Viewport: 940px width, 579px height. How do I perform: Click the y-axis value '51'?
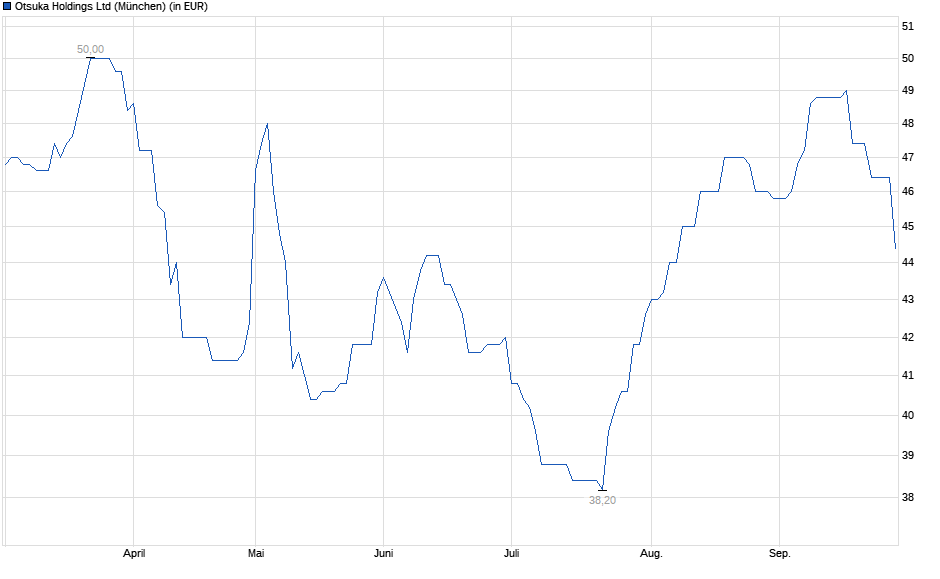[x=908, y=26]
